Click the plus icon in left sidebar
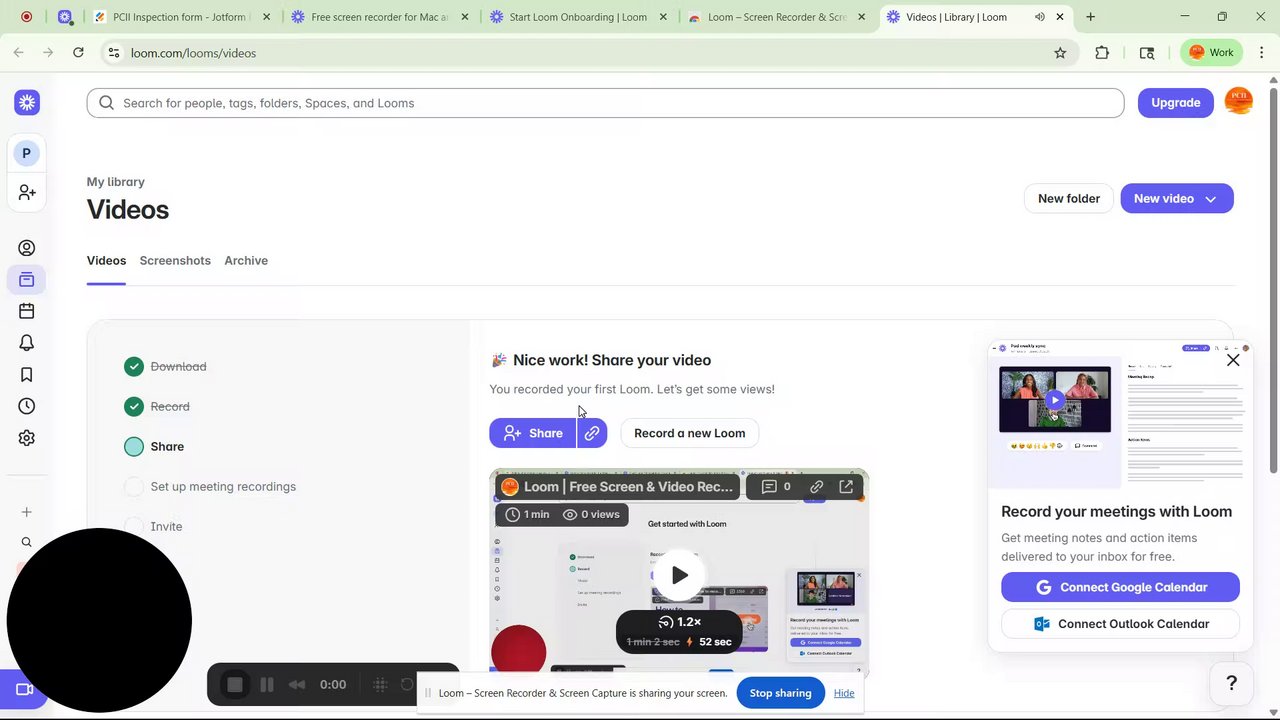This screenshot has height=720, width=1280. (27, 512)
